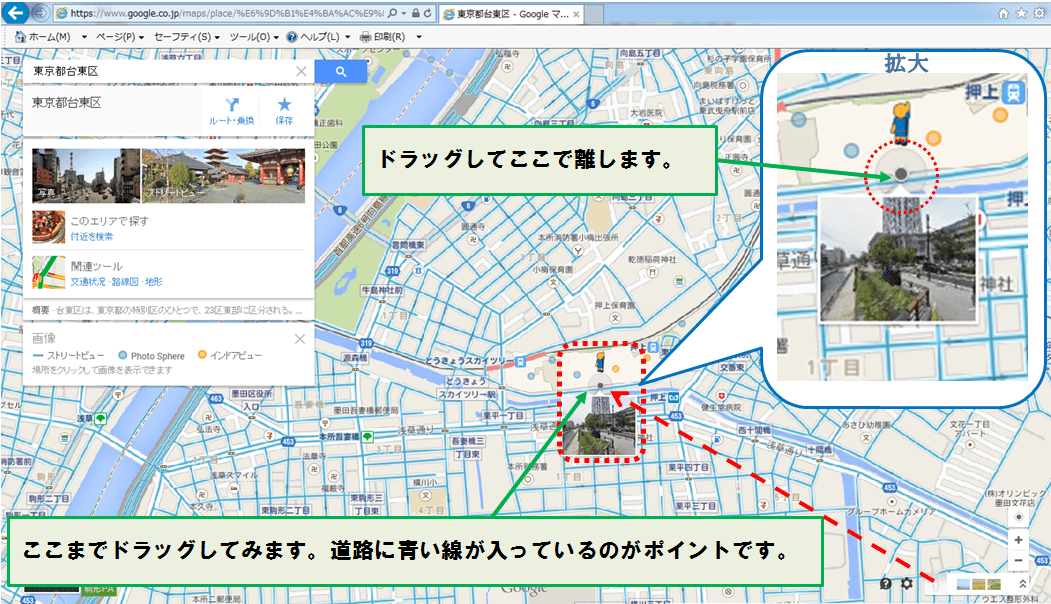Open the Maps settings gear at bottom right
Viewport: 1051px width, 604px height.
[907, 583]
